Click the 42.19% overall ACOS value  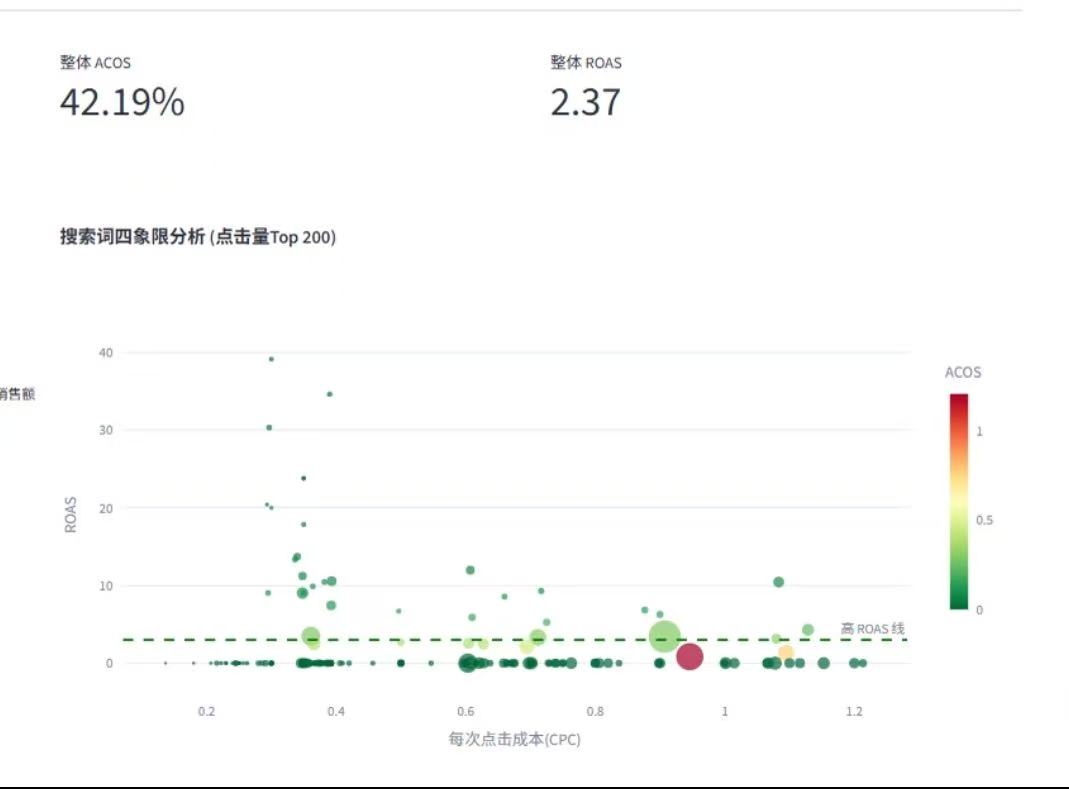point(122,102)
